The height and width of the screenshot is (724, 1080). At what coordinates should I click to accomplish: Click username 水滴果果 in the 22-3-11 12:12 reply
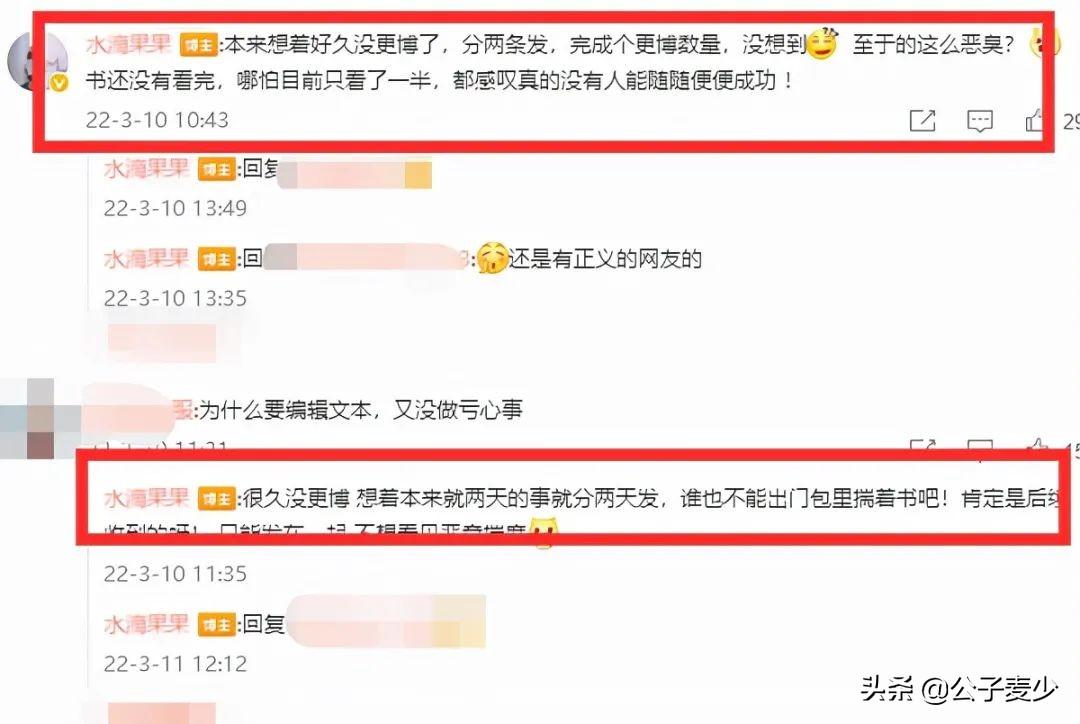(147, 624)
